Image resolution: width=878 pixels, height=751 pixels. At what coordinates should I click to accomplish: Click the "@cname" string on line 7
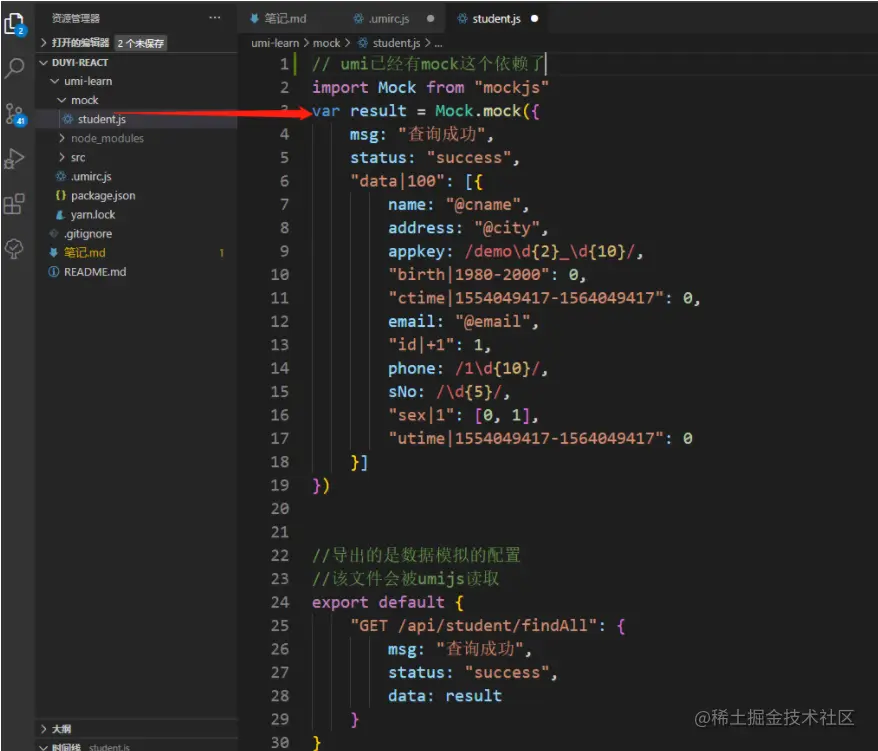click(x=483, y=204)
